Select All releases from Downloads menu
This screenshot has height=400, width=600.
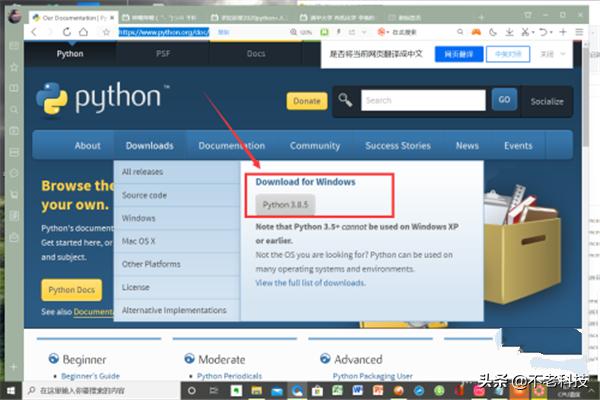point(141,172)
